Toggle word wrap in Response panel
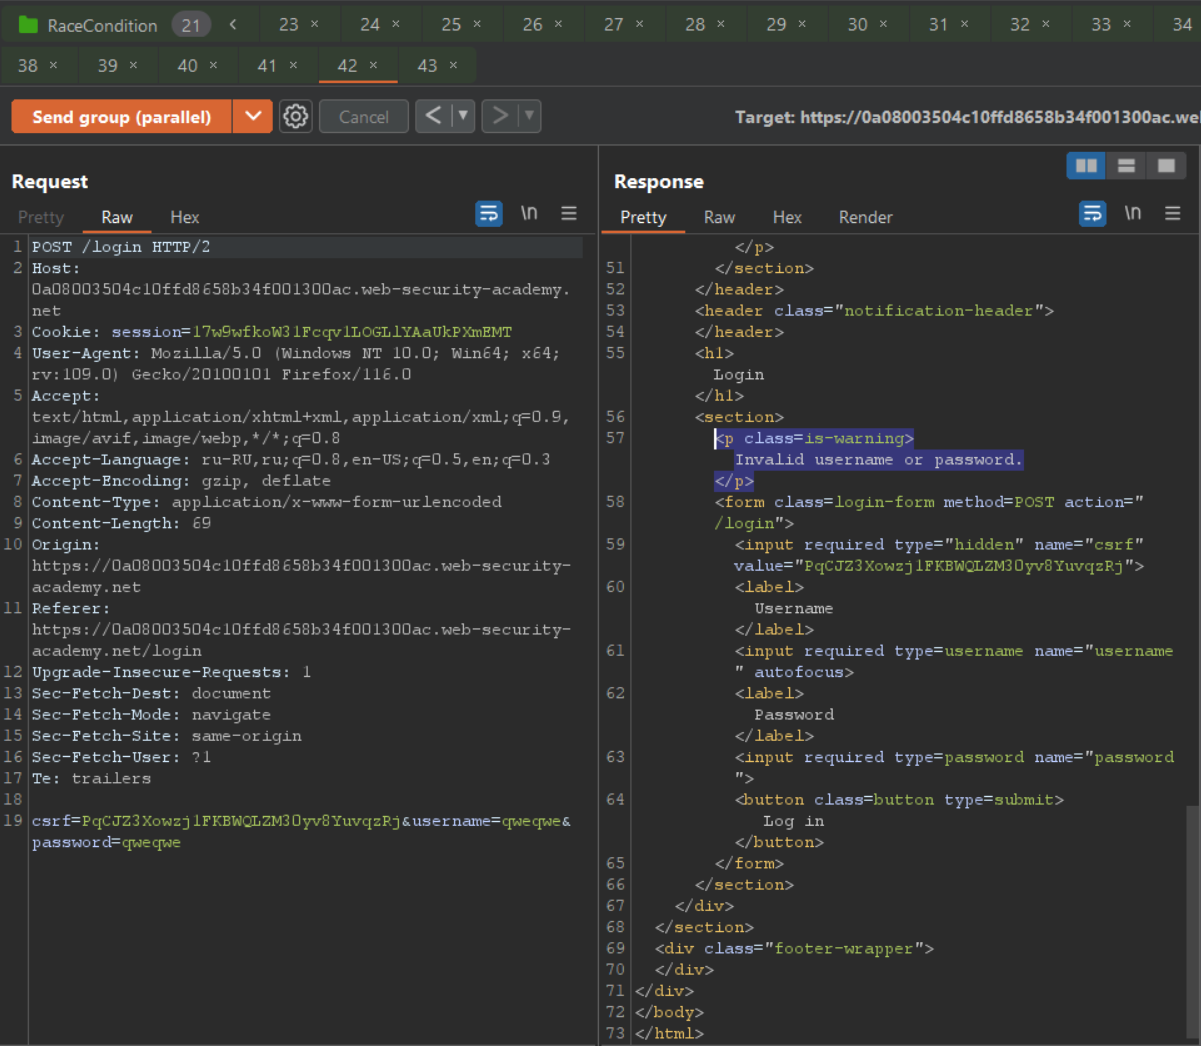The width and height of the screenshot is (1201, 1046). click(x=1093, y=213)
